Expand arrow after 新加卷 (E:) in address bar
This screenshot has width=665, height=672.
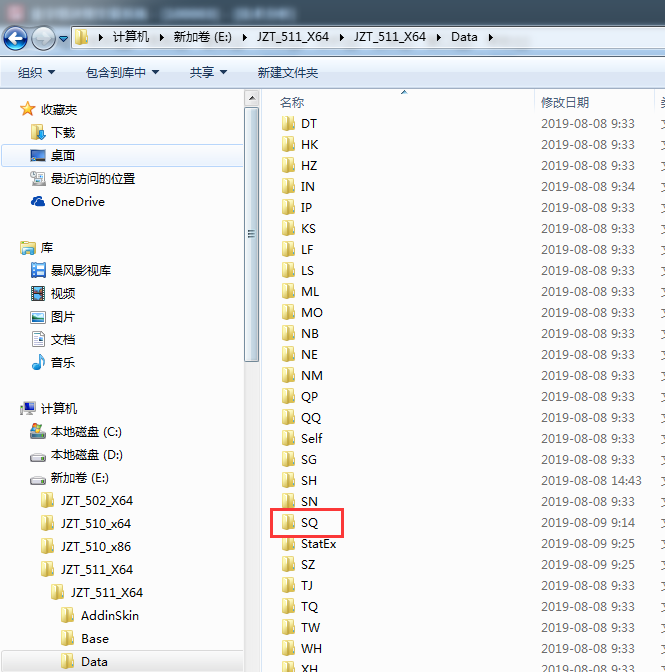[244, 37]
